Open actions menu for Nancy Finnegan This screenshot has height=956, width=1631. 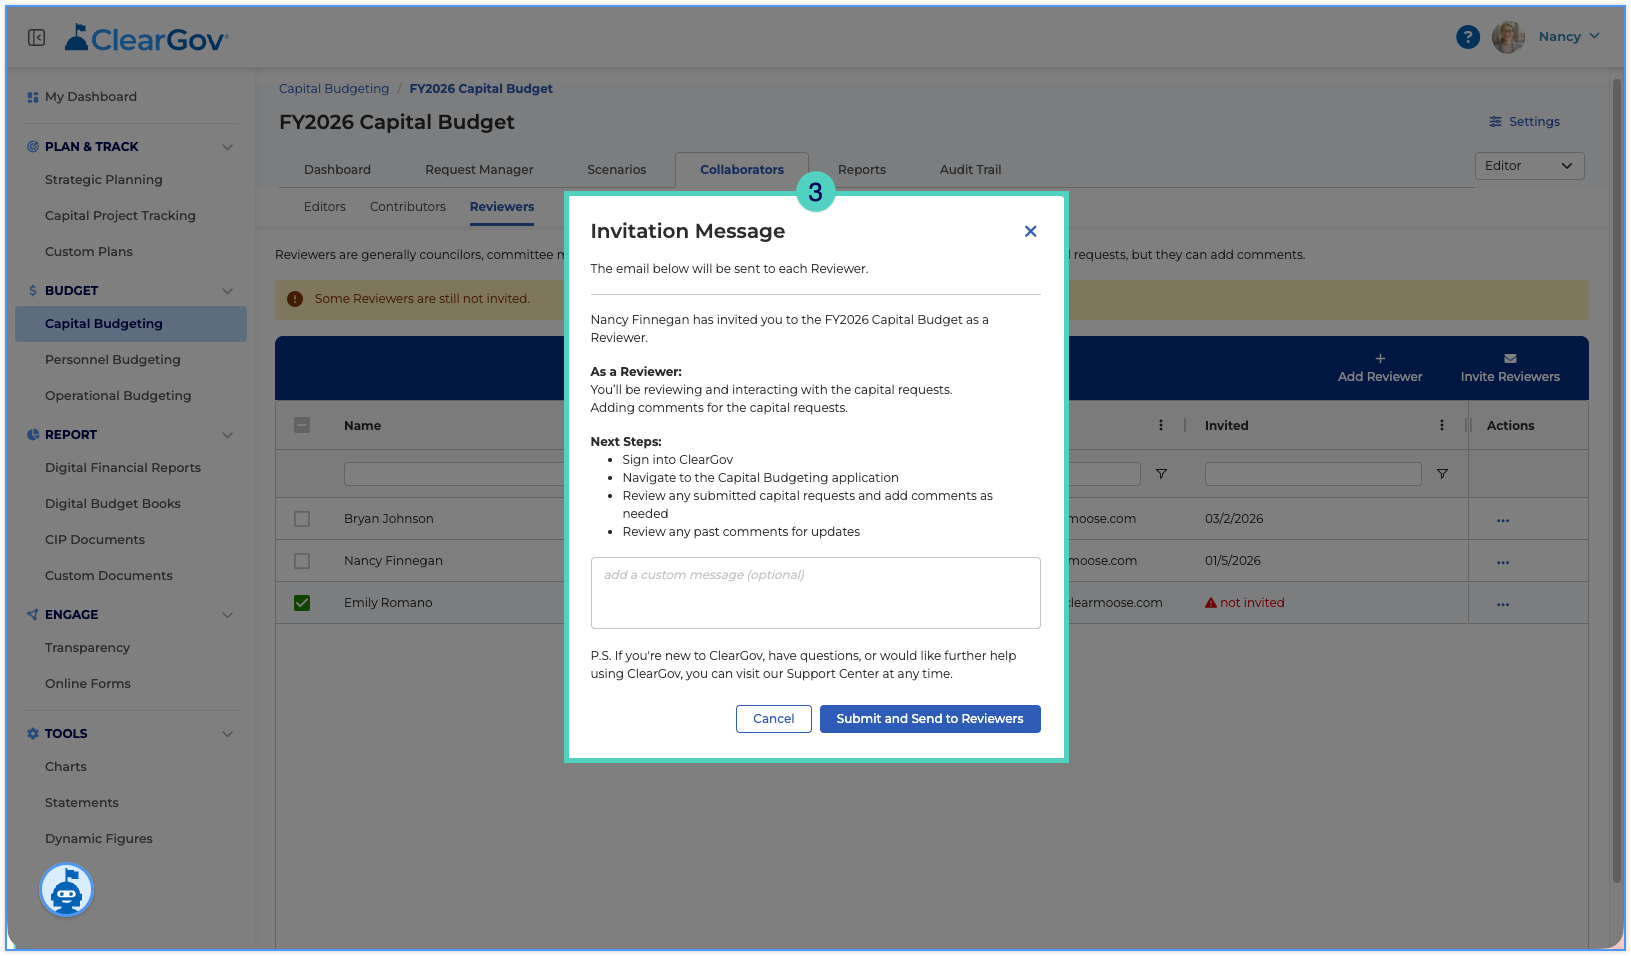pos(1502,562)
